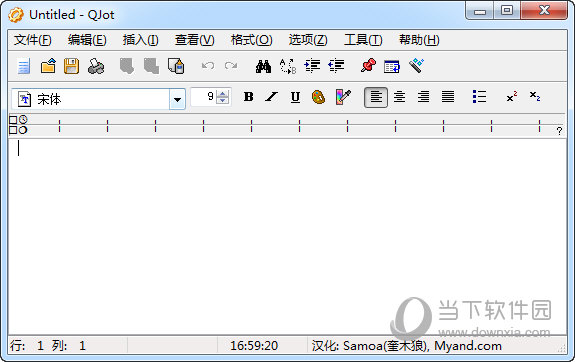Decrease paragraph indent

coord(336,66)
